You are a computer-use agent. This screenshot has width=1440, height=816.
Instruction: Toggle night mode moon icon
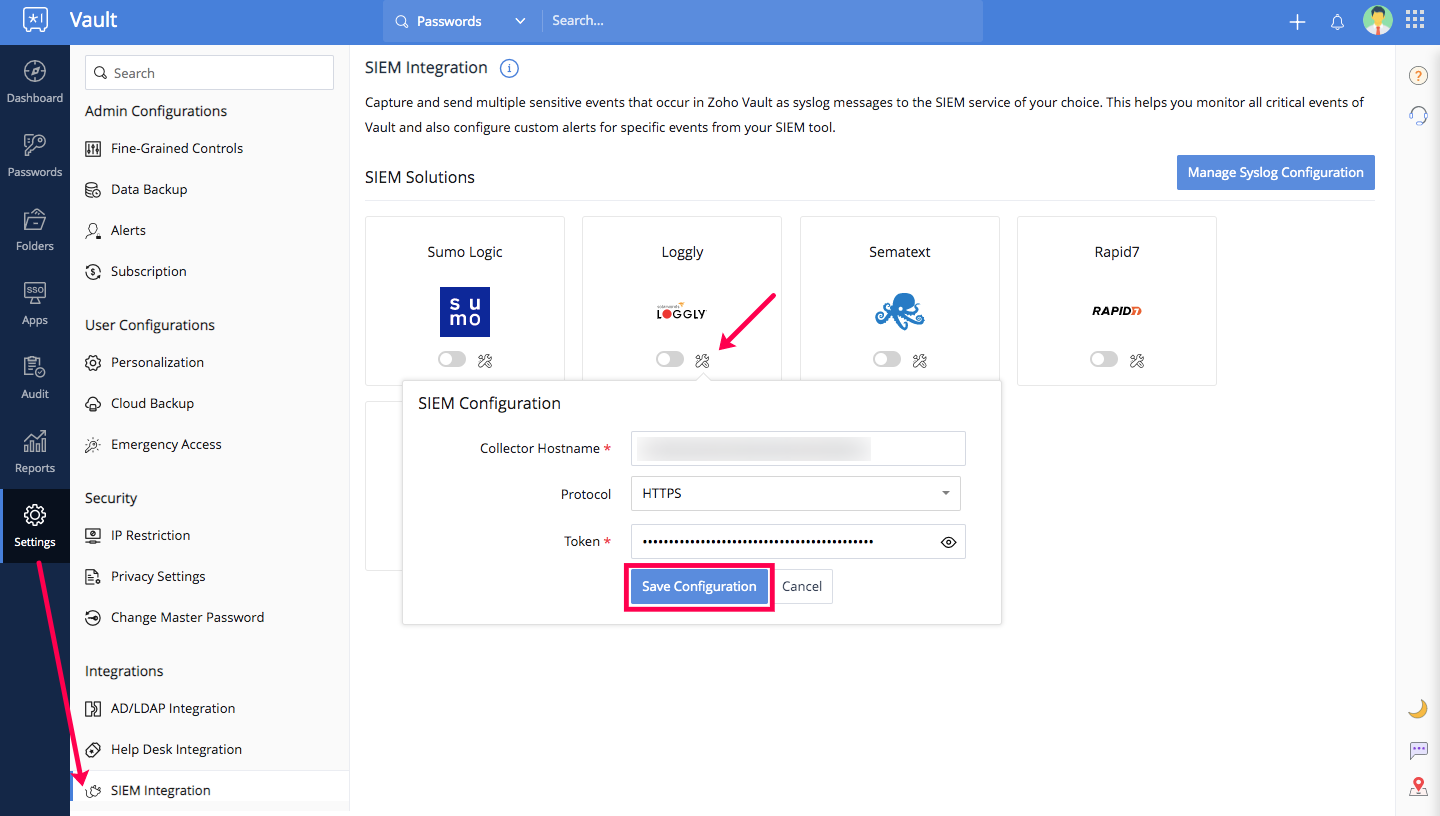(1418, 708)
